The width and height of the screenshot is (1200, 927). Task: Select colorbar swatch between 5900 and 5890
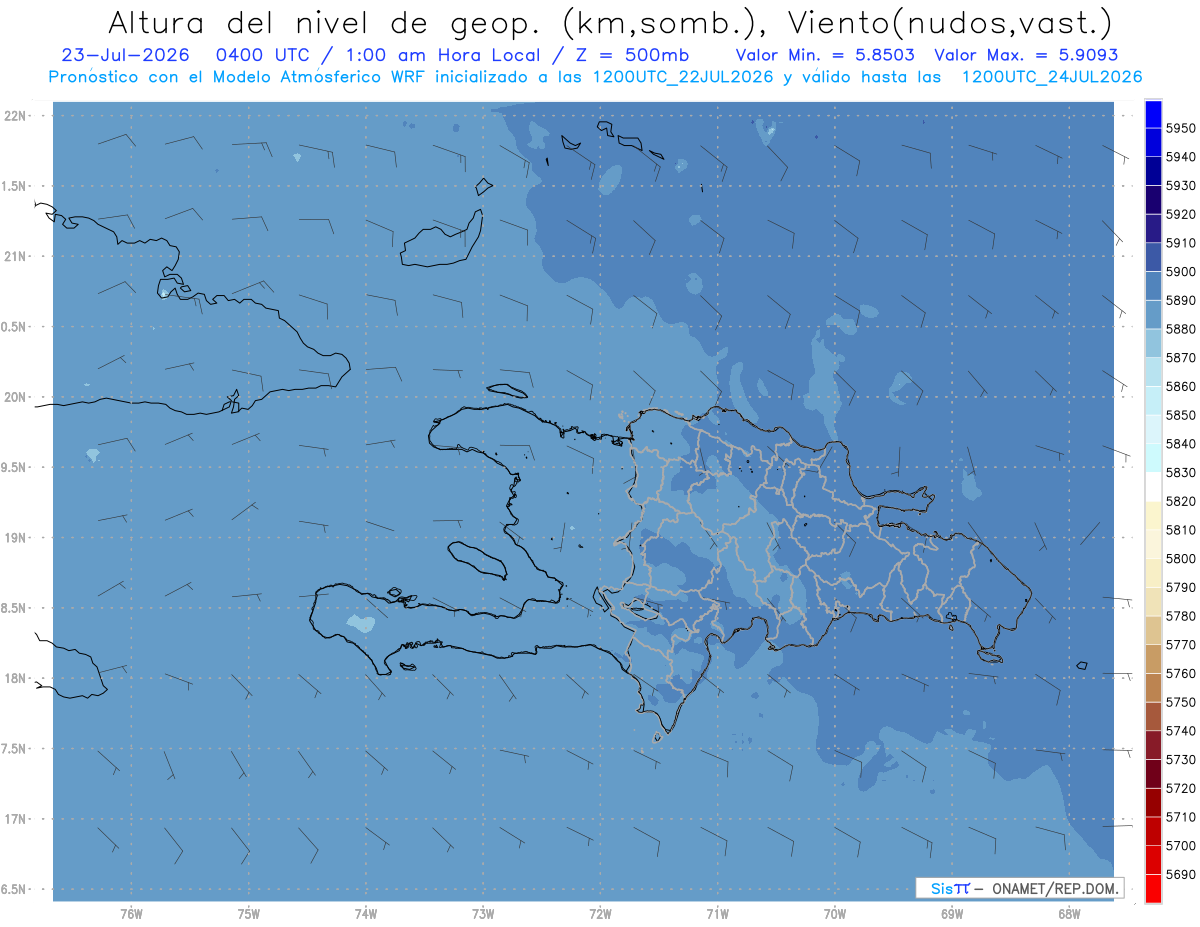pos(1153,286)
